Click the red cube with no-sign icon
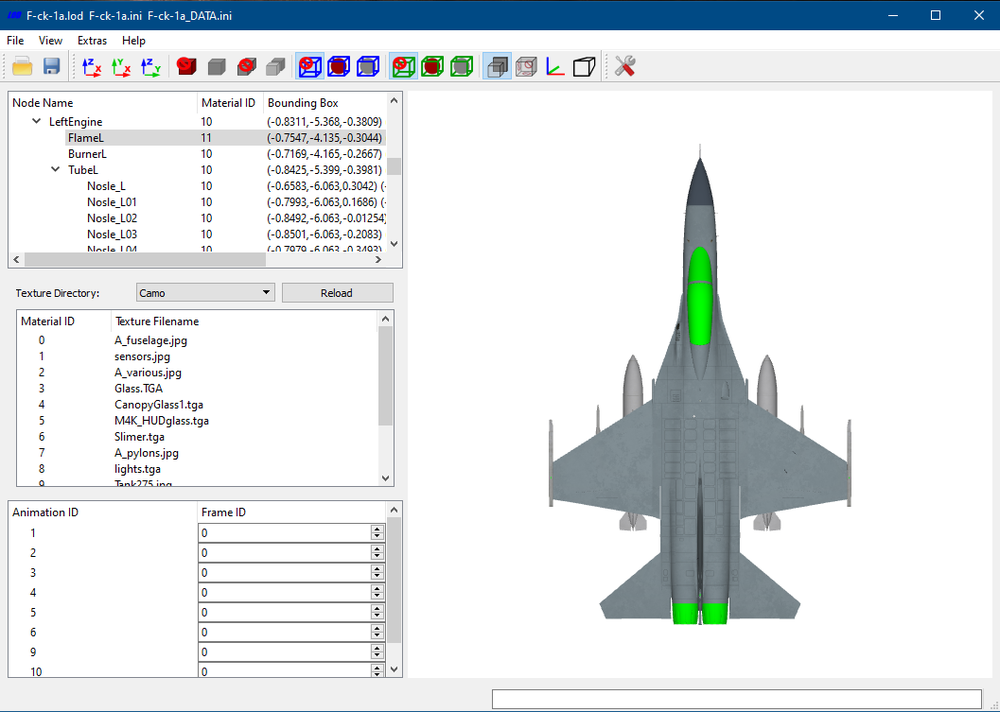Image resolution: width=1000 pixels, height=712 pixels. coord(187,66)
